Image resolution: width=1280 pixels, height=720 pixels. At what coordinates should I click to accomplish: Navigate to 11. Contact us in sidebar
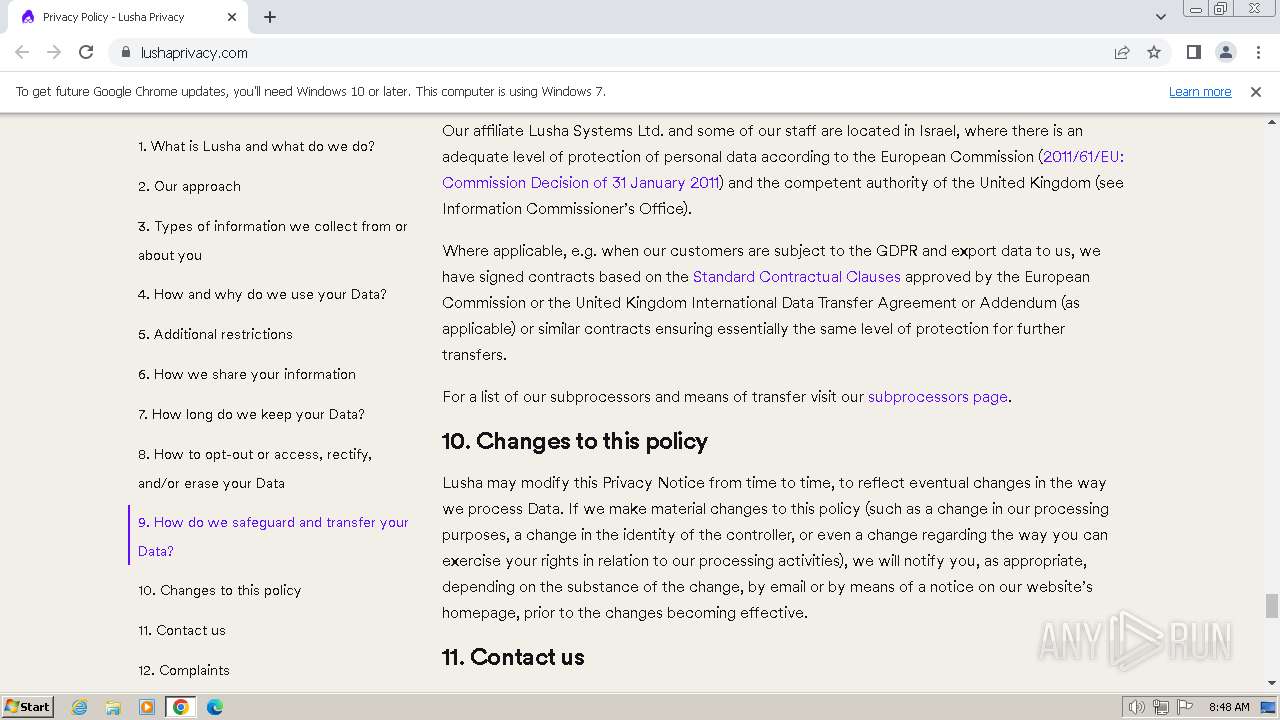(x=182, y=630)
